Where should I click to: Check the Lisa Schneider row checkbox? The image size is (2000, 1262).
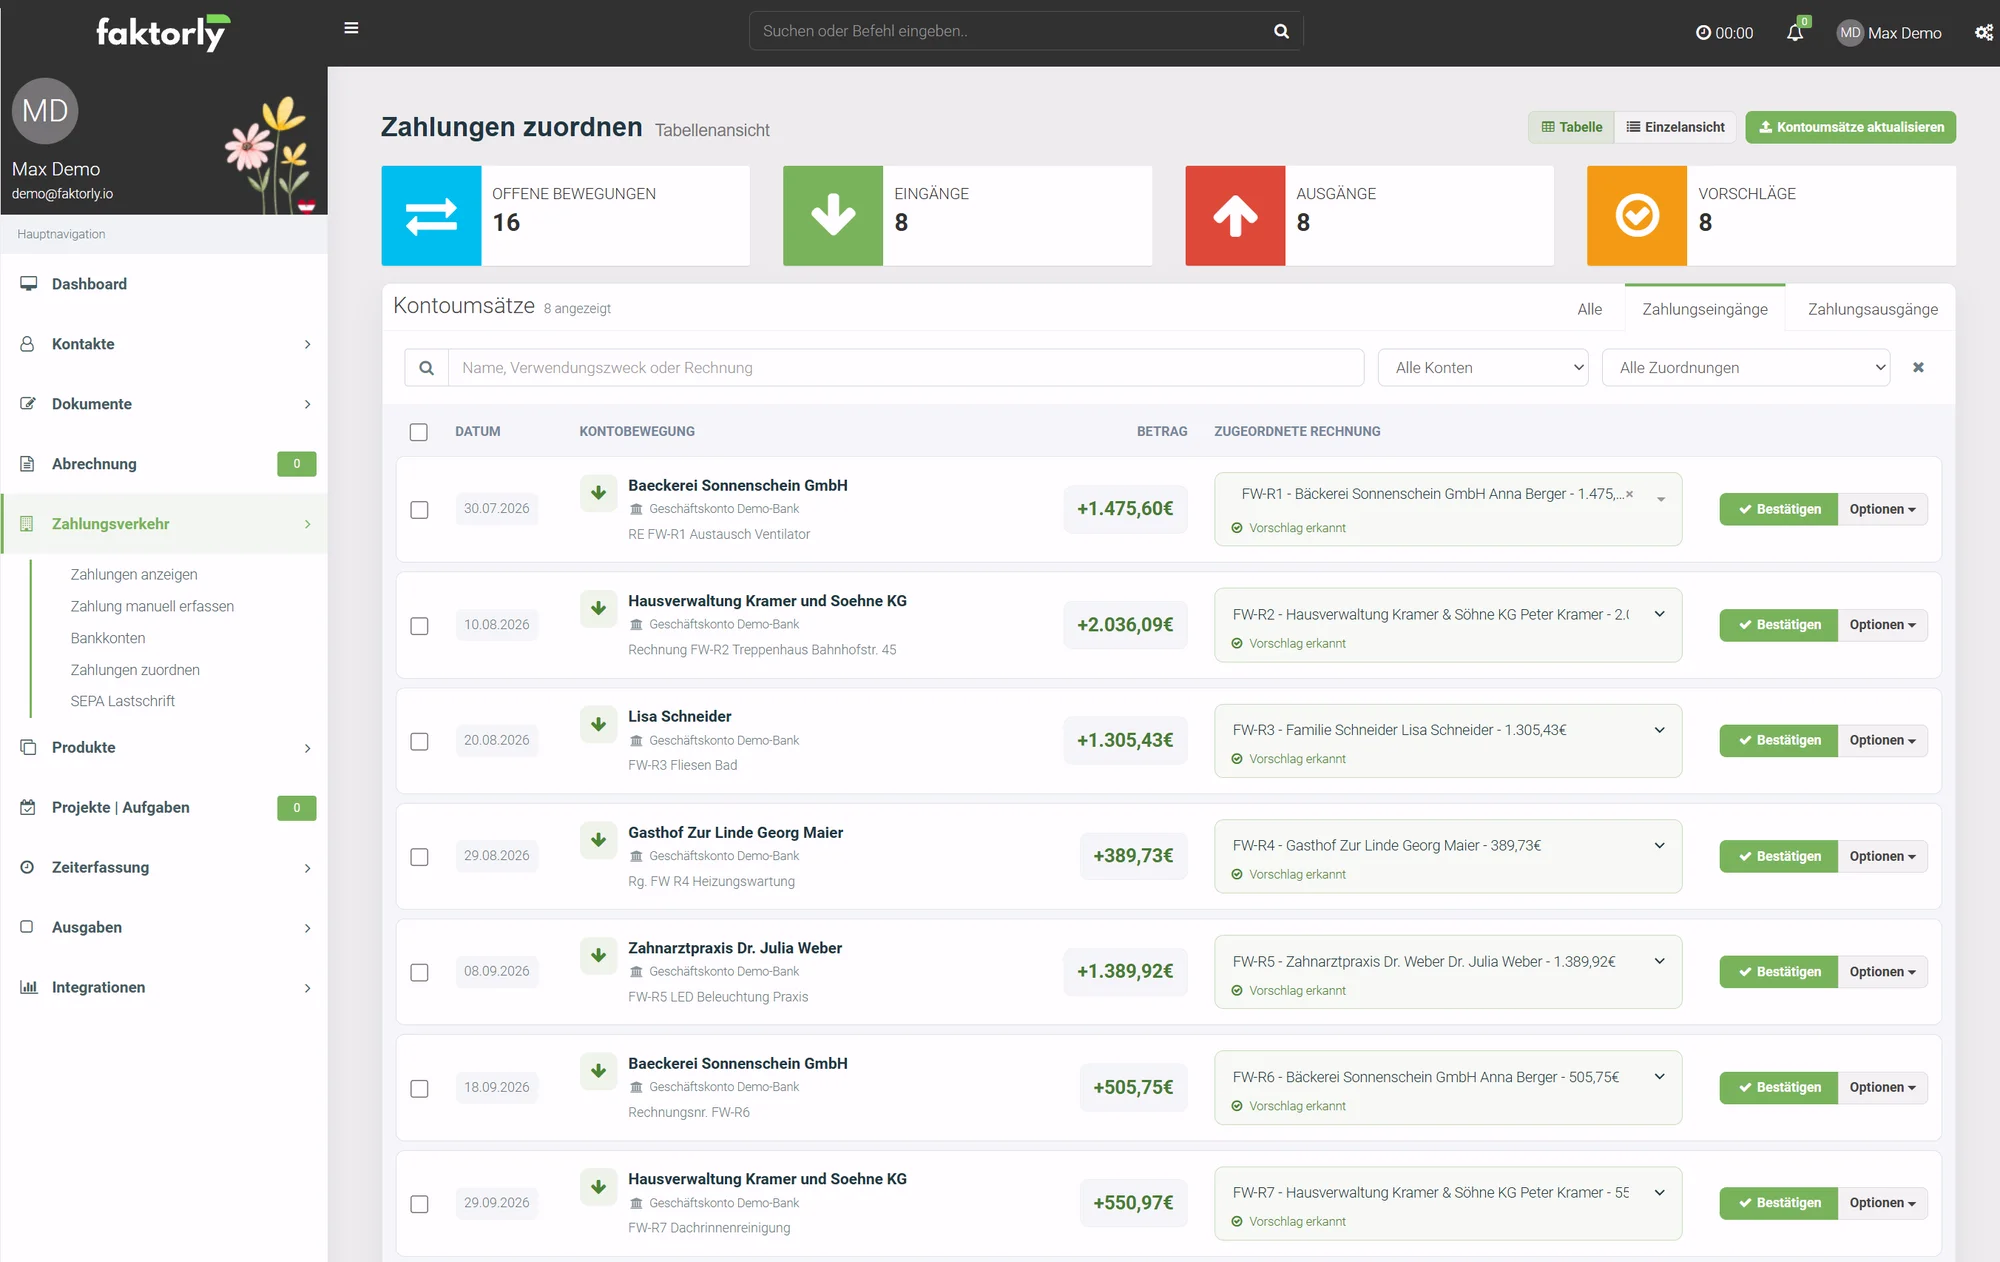coord(420,741)
